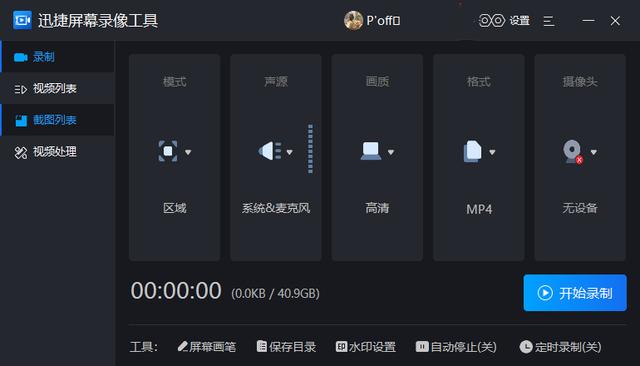This screenshot has width=640, height=366.
Task: Close the recorder window
Action: coord(615,21)
